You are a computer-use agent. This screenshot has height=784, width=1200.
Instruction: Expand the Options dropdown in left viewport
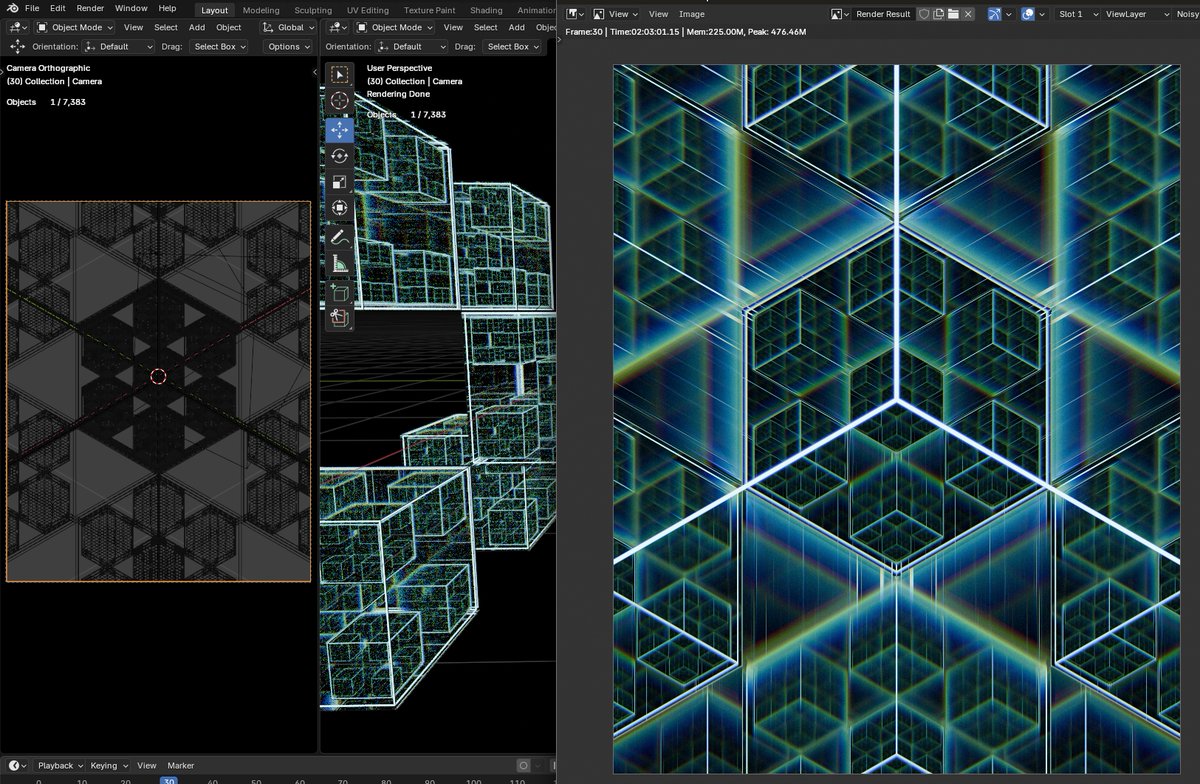pos(288,47)
